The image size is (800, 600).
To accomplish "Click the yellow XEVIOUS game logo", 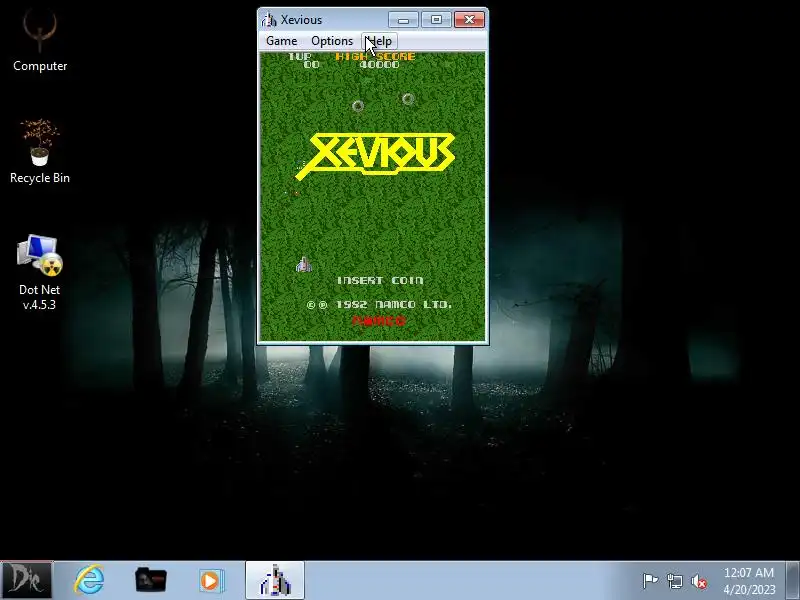I will point(376,155).
